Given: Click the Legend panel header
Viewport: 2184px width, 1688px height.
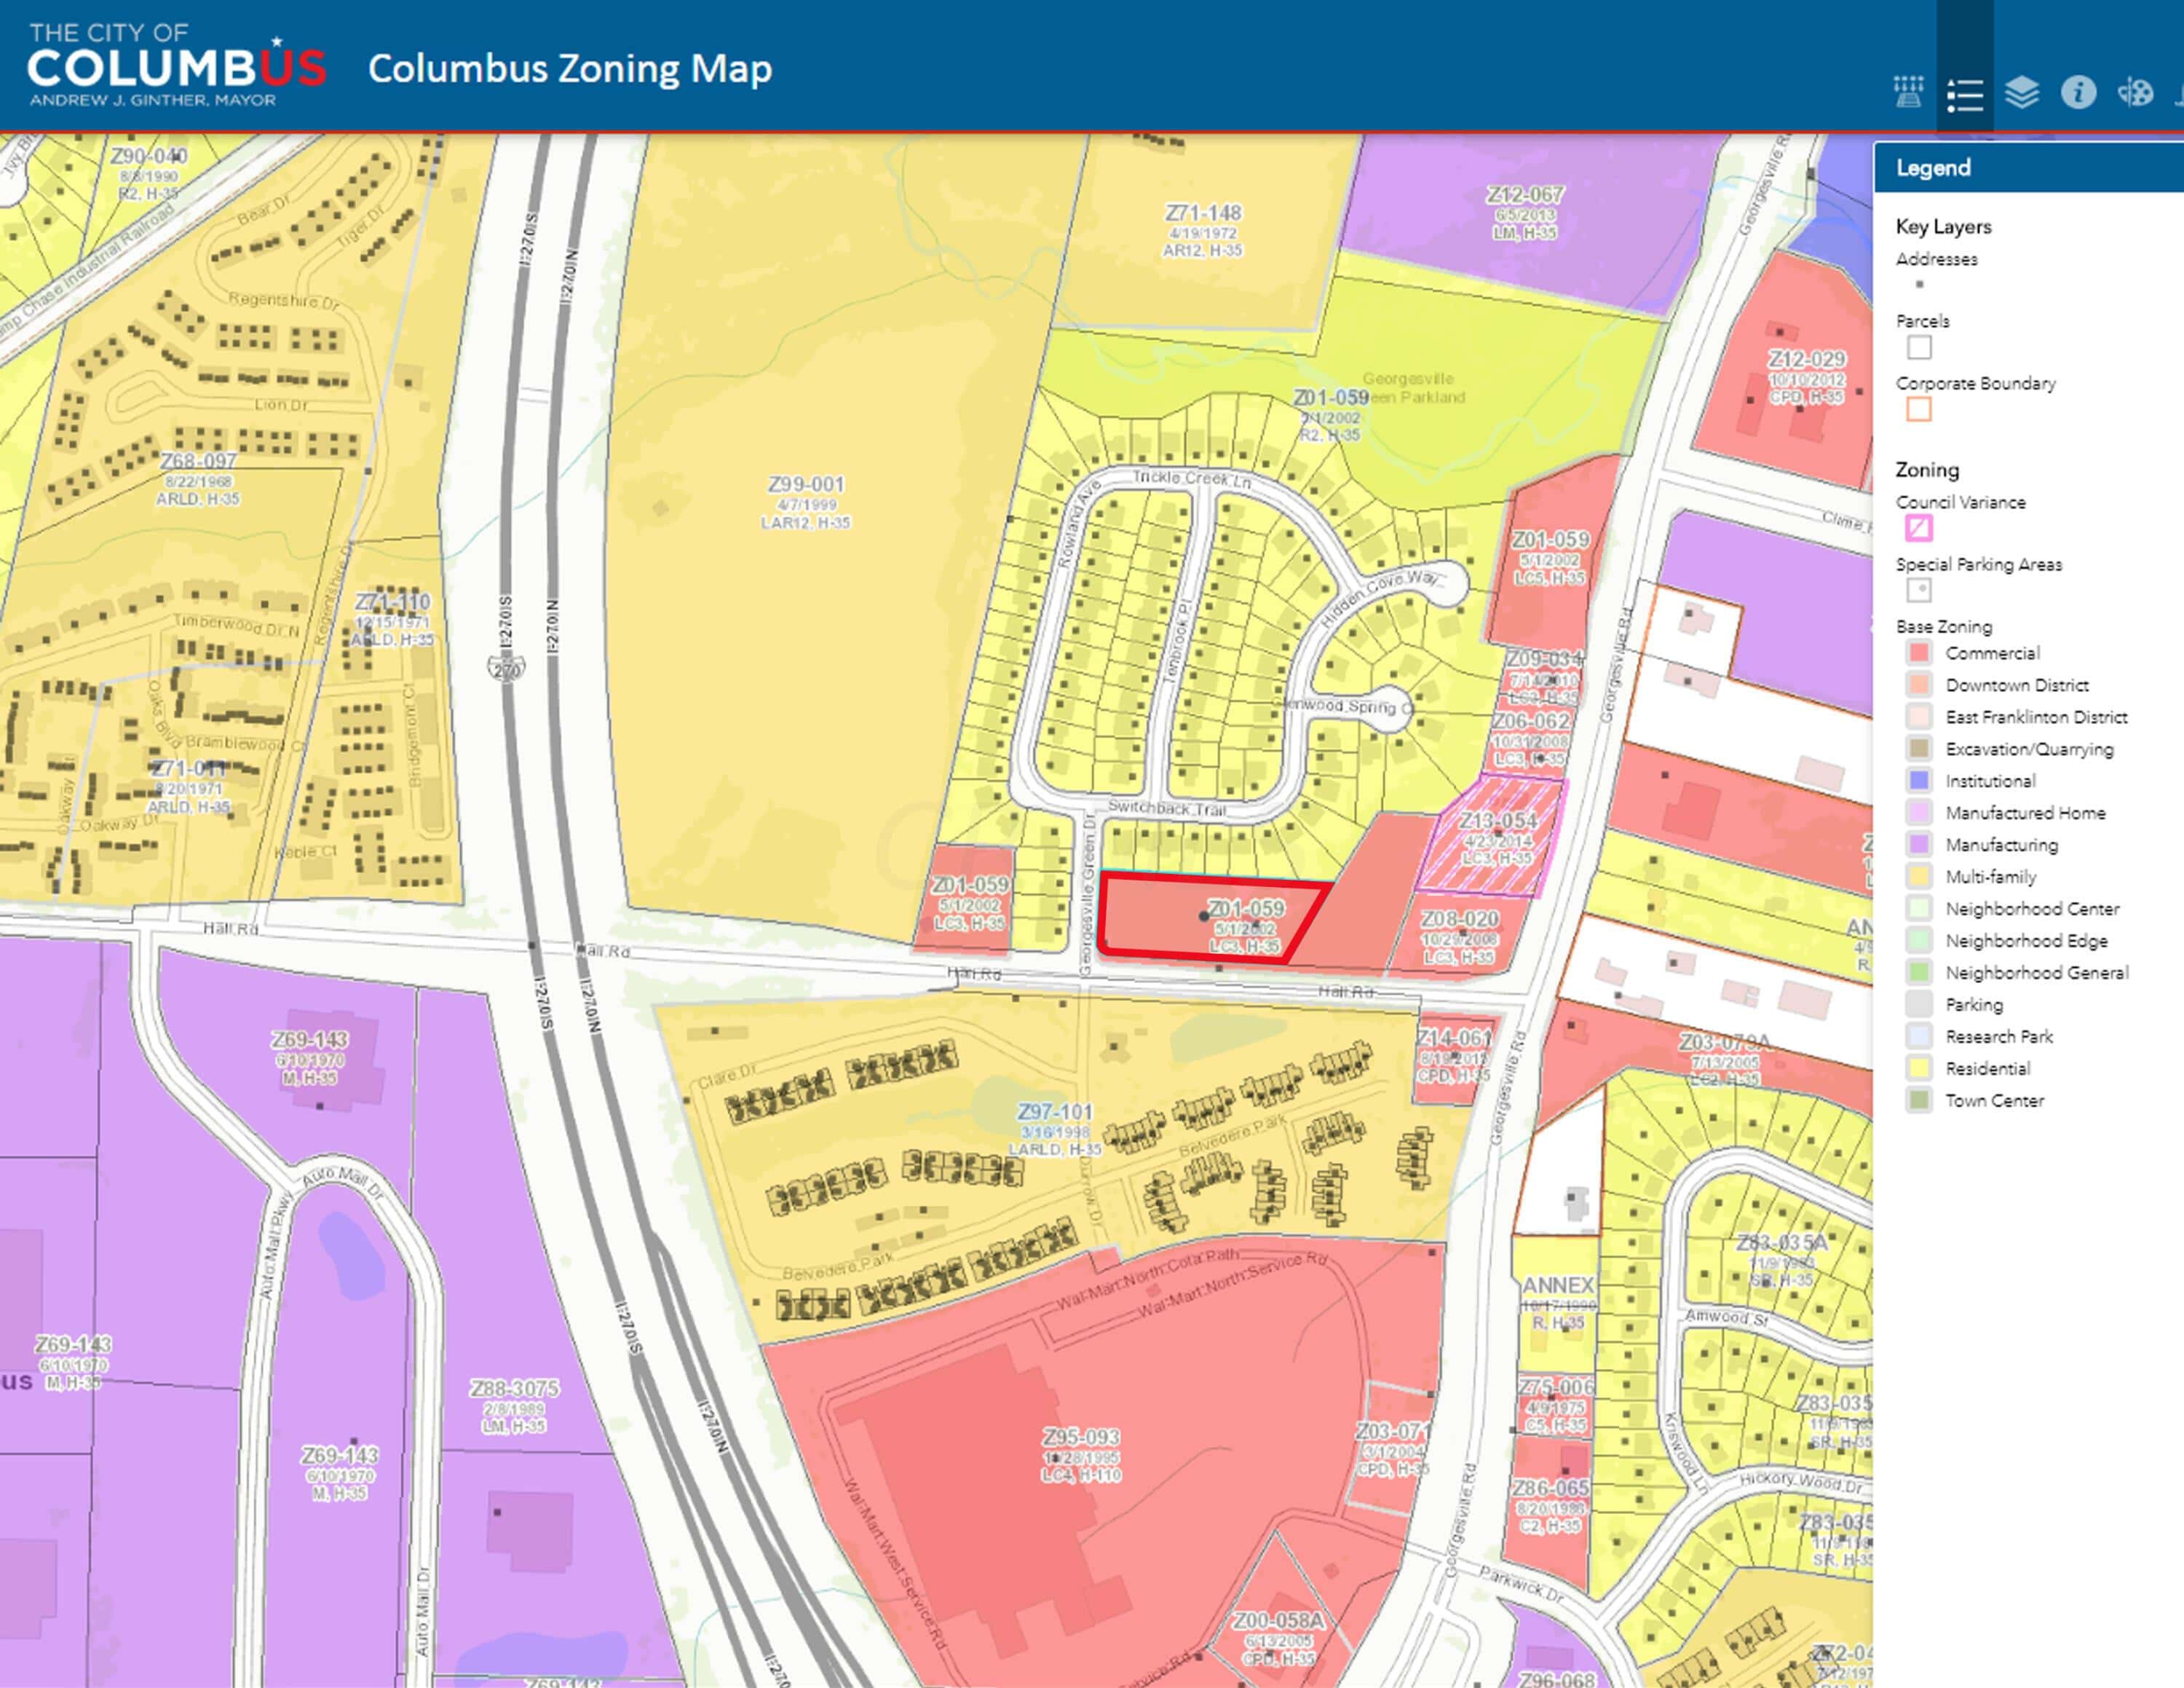Looking at the screenshot, I should (x=2028, y=167).
